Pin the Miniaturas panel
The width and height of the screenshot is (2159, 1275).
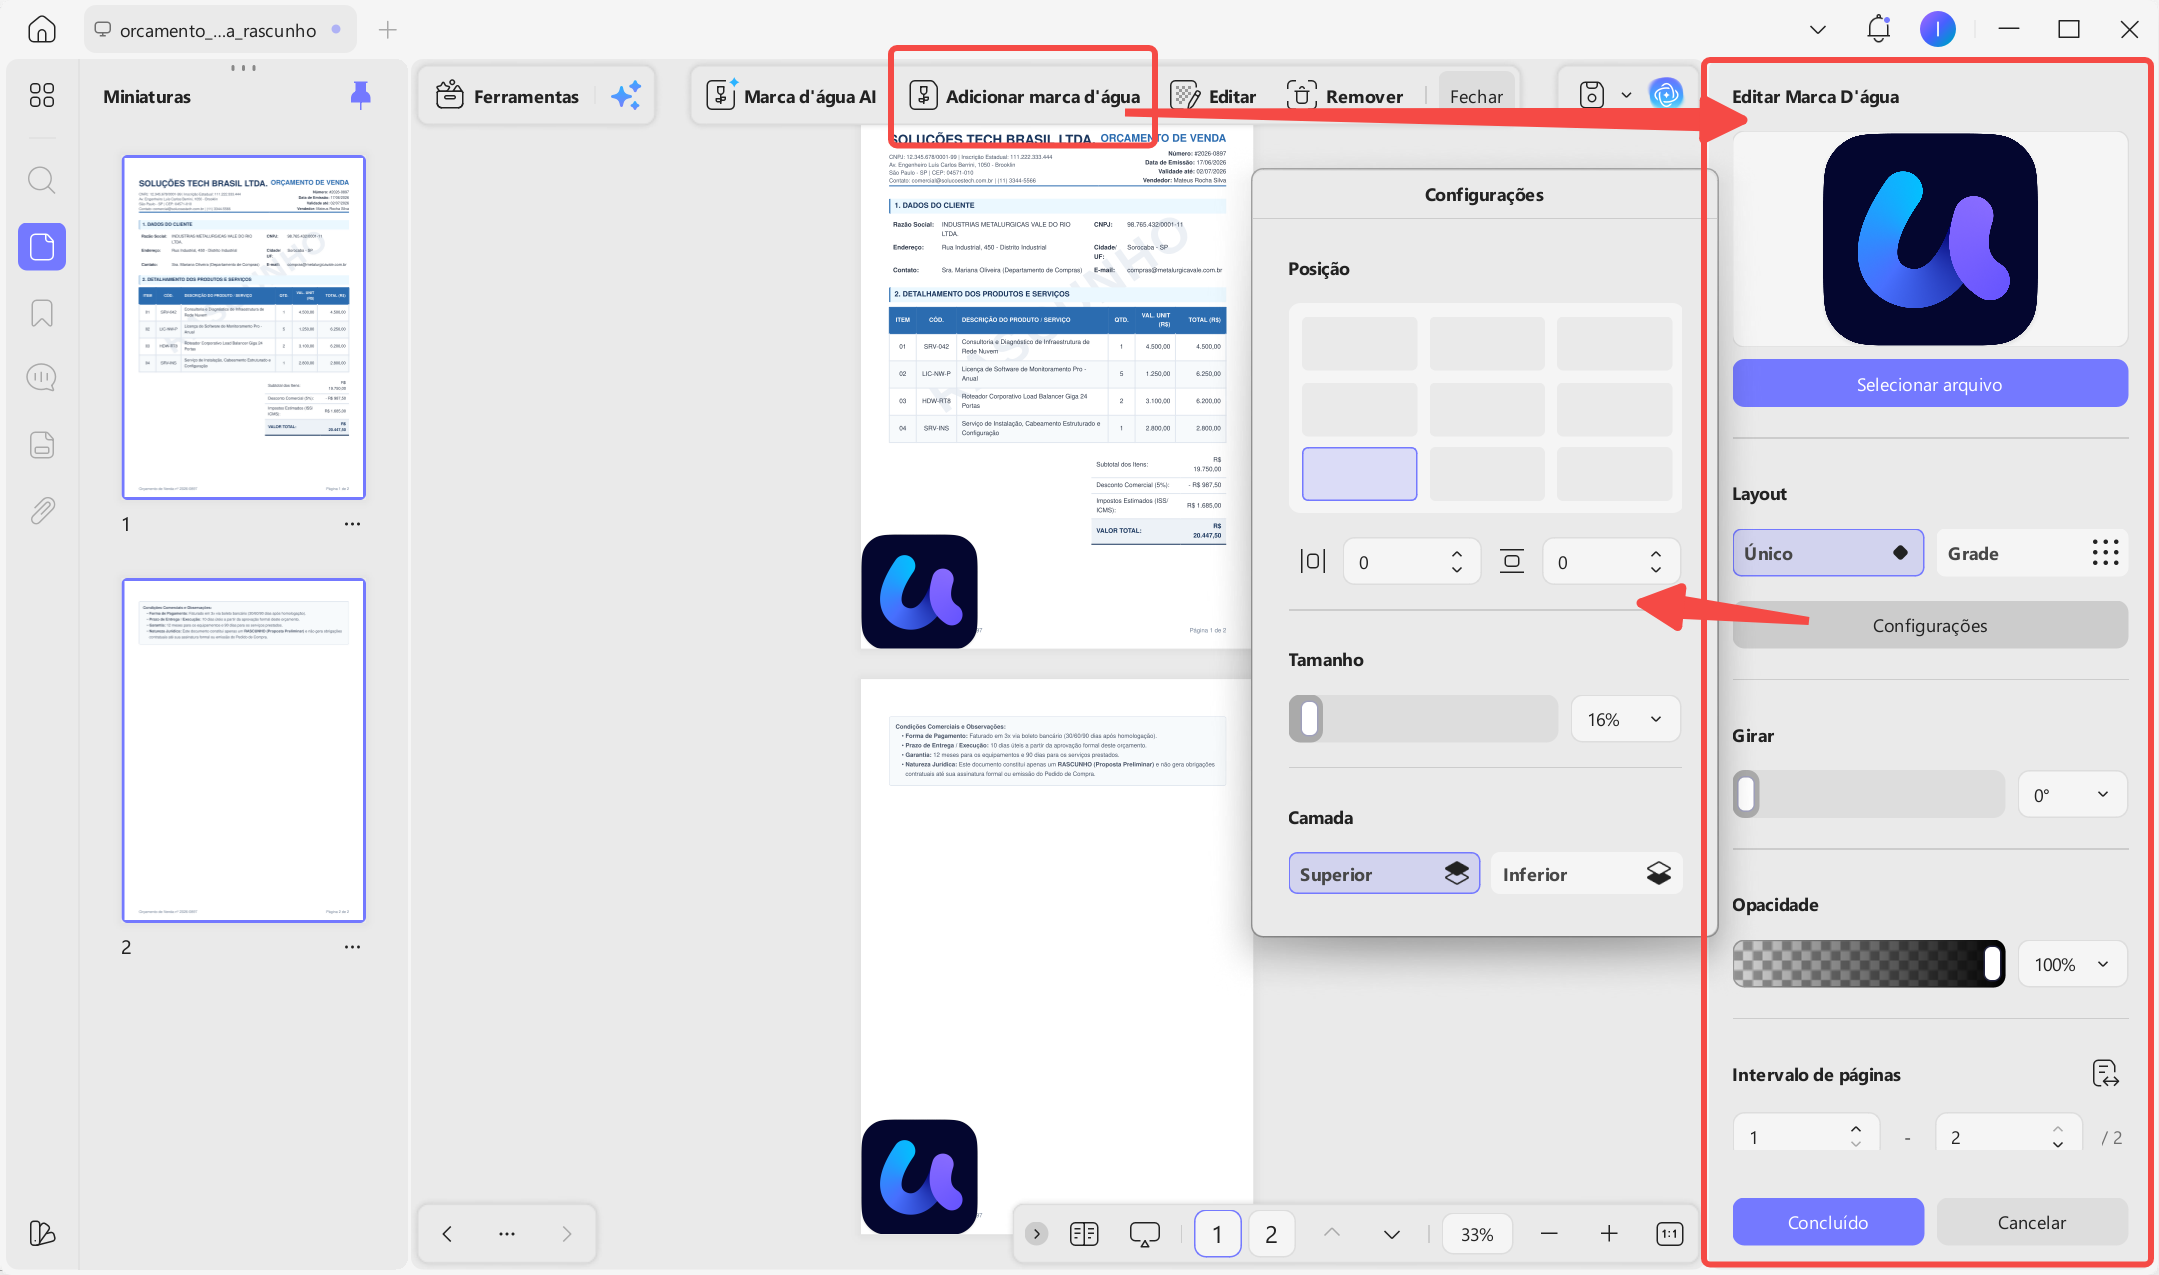361,95
